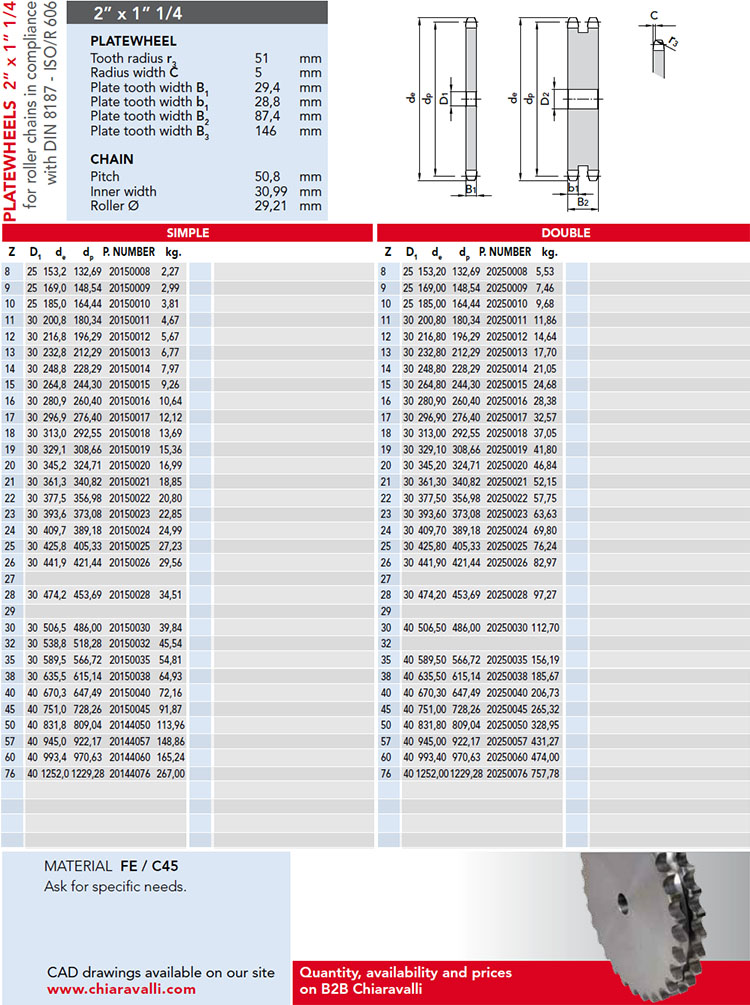Select Plate tooth width B1 value 29,4
Viewport: 750px width, 1005px height.
267,87
